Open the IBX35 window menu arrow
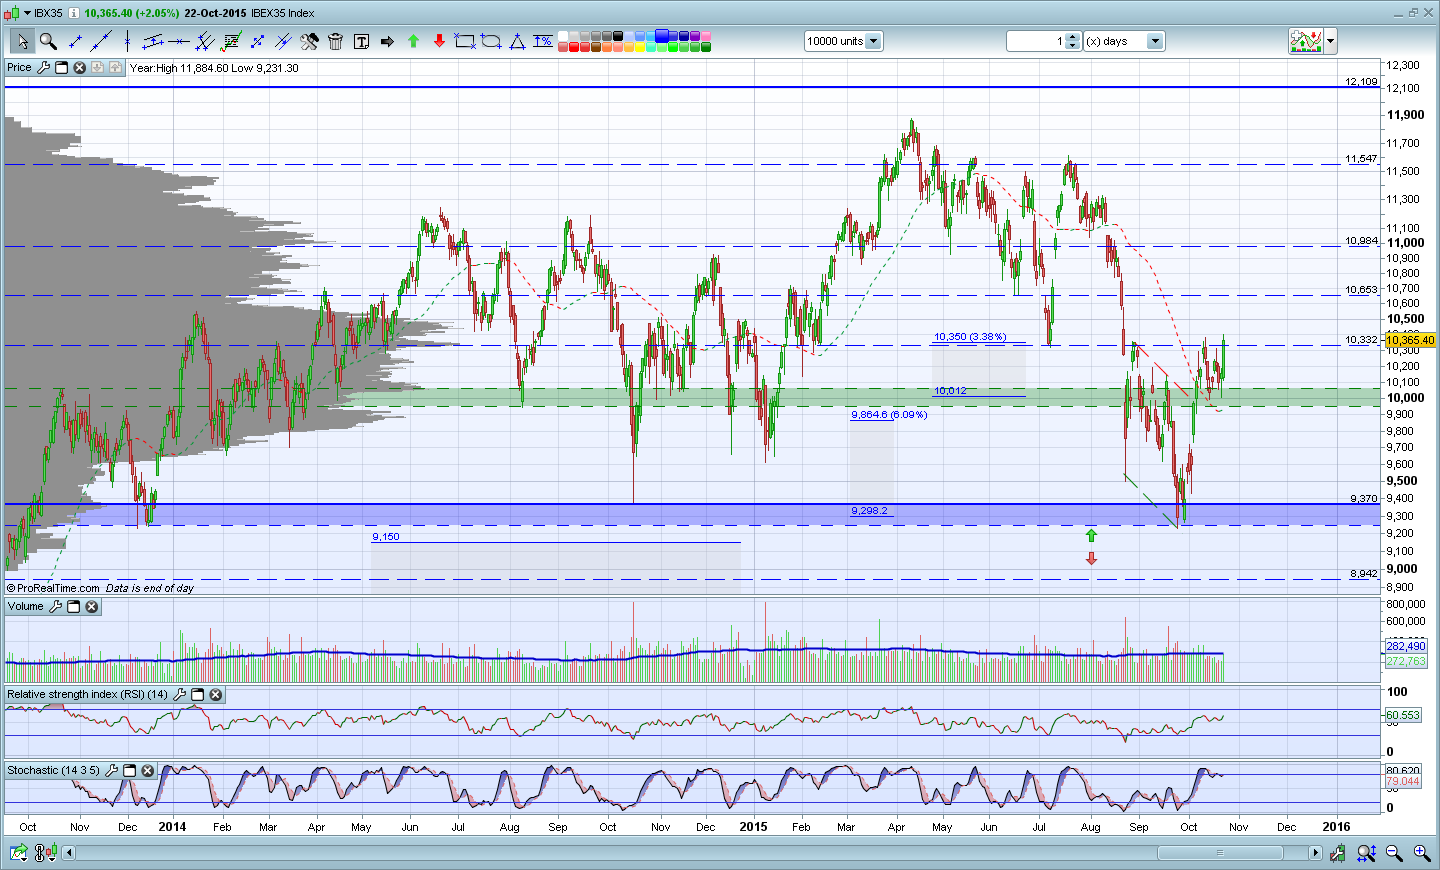1440x870 pixels. [27, 13]
